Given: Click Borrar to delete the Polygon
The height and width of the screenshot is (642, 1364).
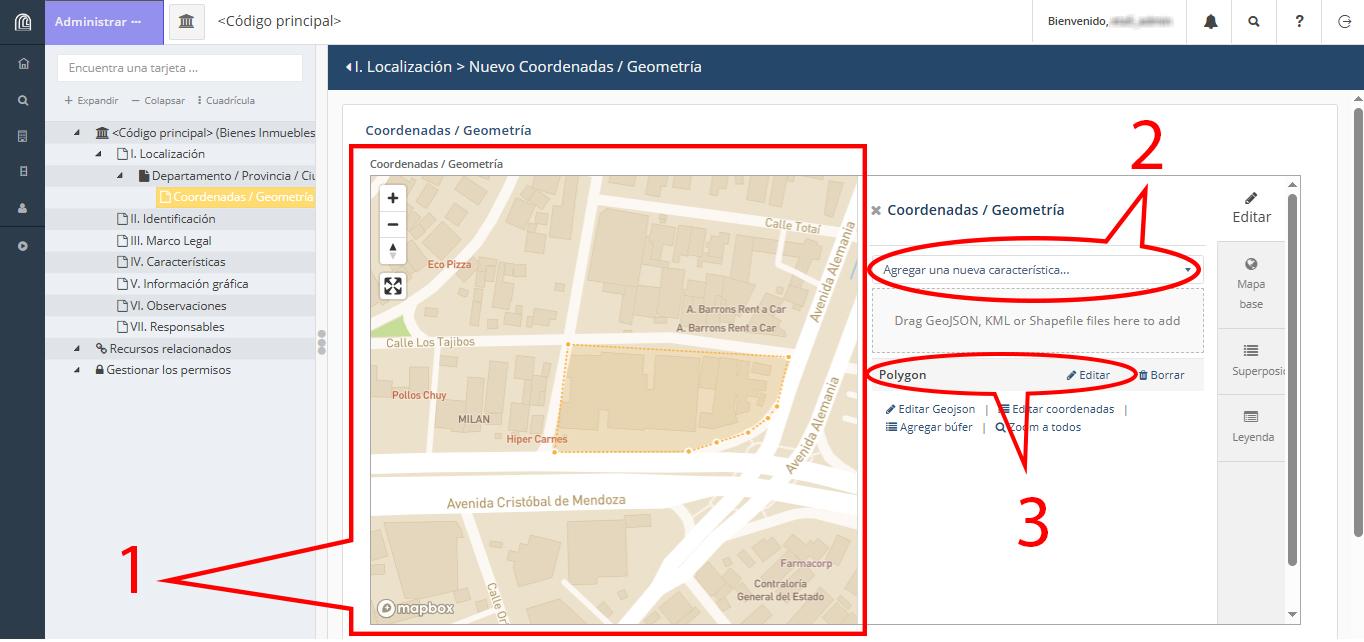Looking at the screenshot, I should pyautogui.click(x=1160, y=375).
